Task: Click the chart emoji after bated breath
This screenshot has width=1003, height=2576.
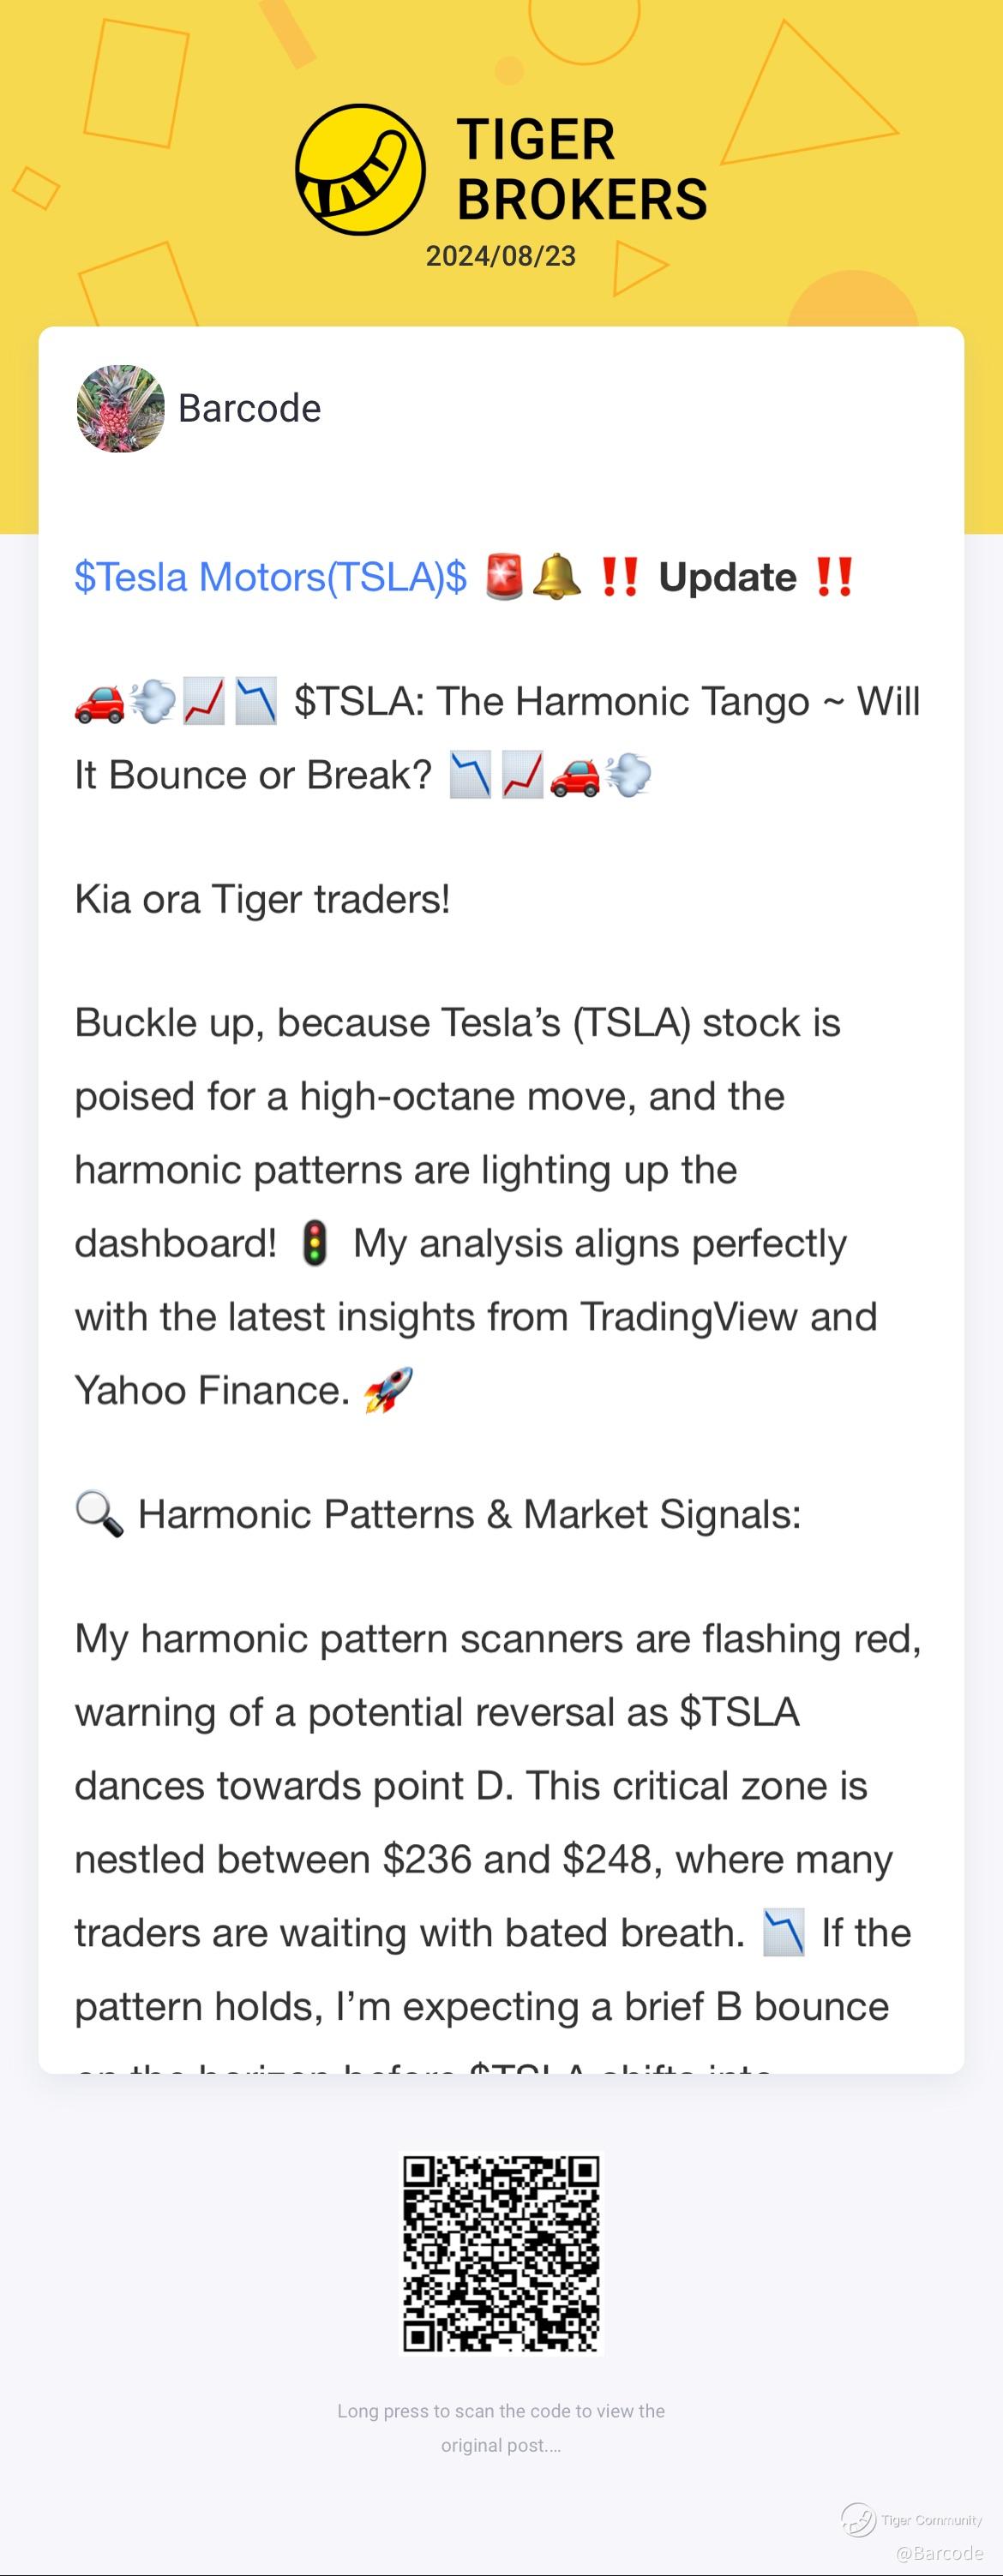Action: click(783, 1933)
